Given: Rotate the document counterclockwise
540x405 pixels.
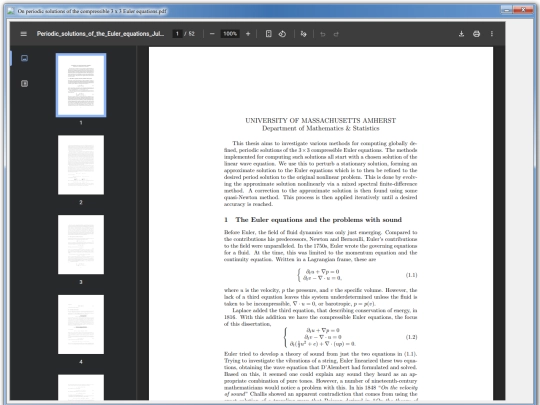Looking at the screenshot, I should (x=282, y=34).
